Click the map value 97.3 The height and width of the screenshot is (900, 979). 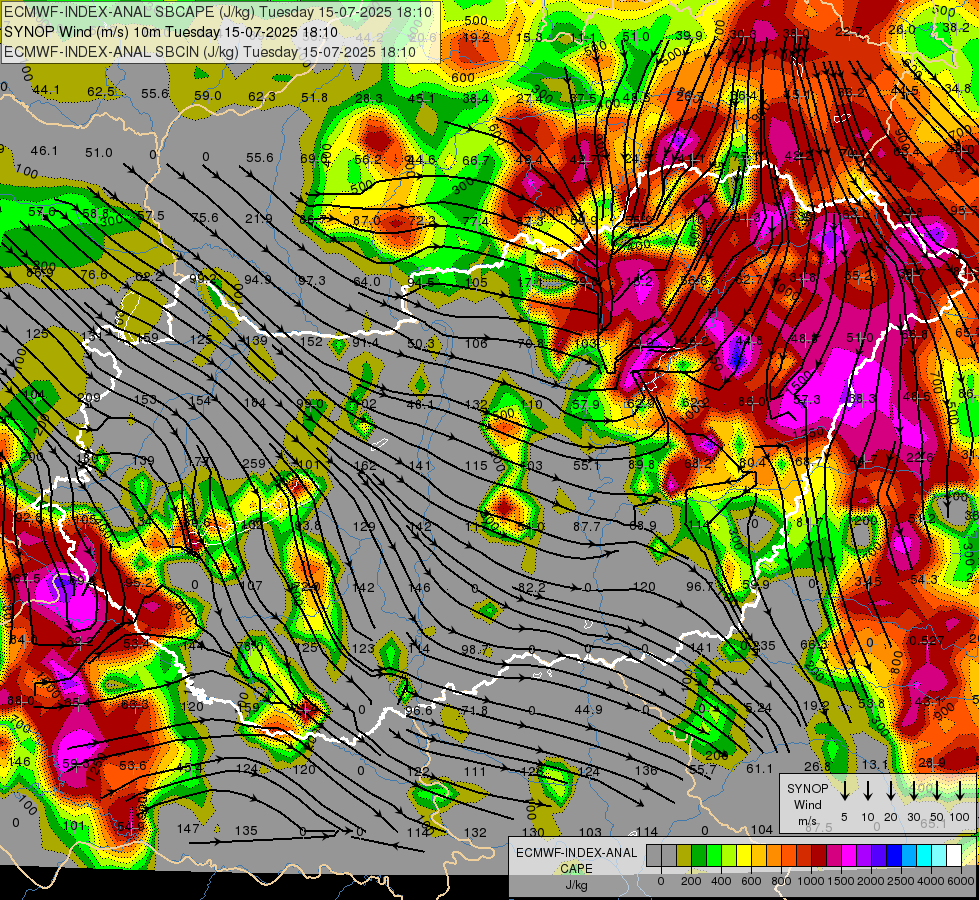(x=312, y=280)
